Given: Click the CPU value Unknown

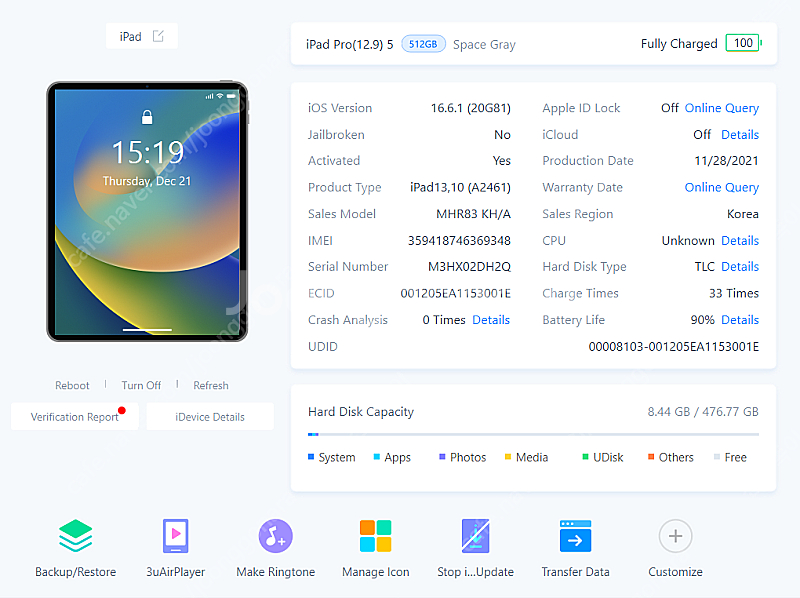Looking at the screenshot, I should tap(688, 240).
